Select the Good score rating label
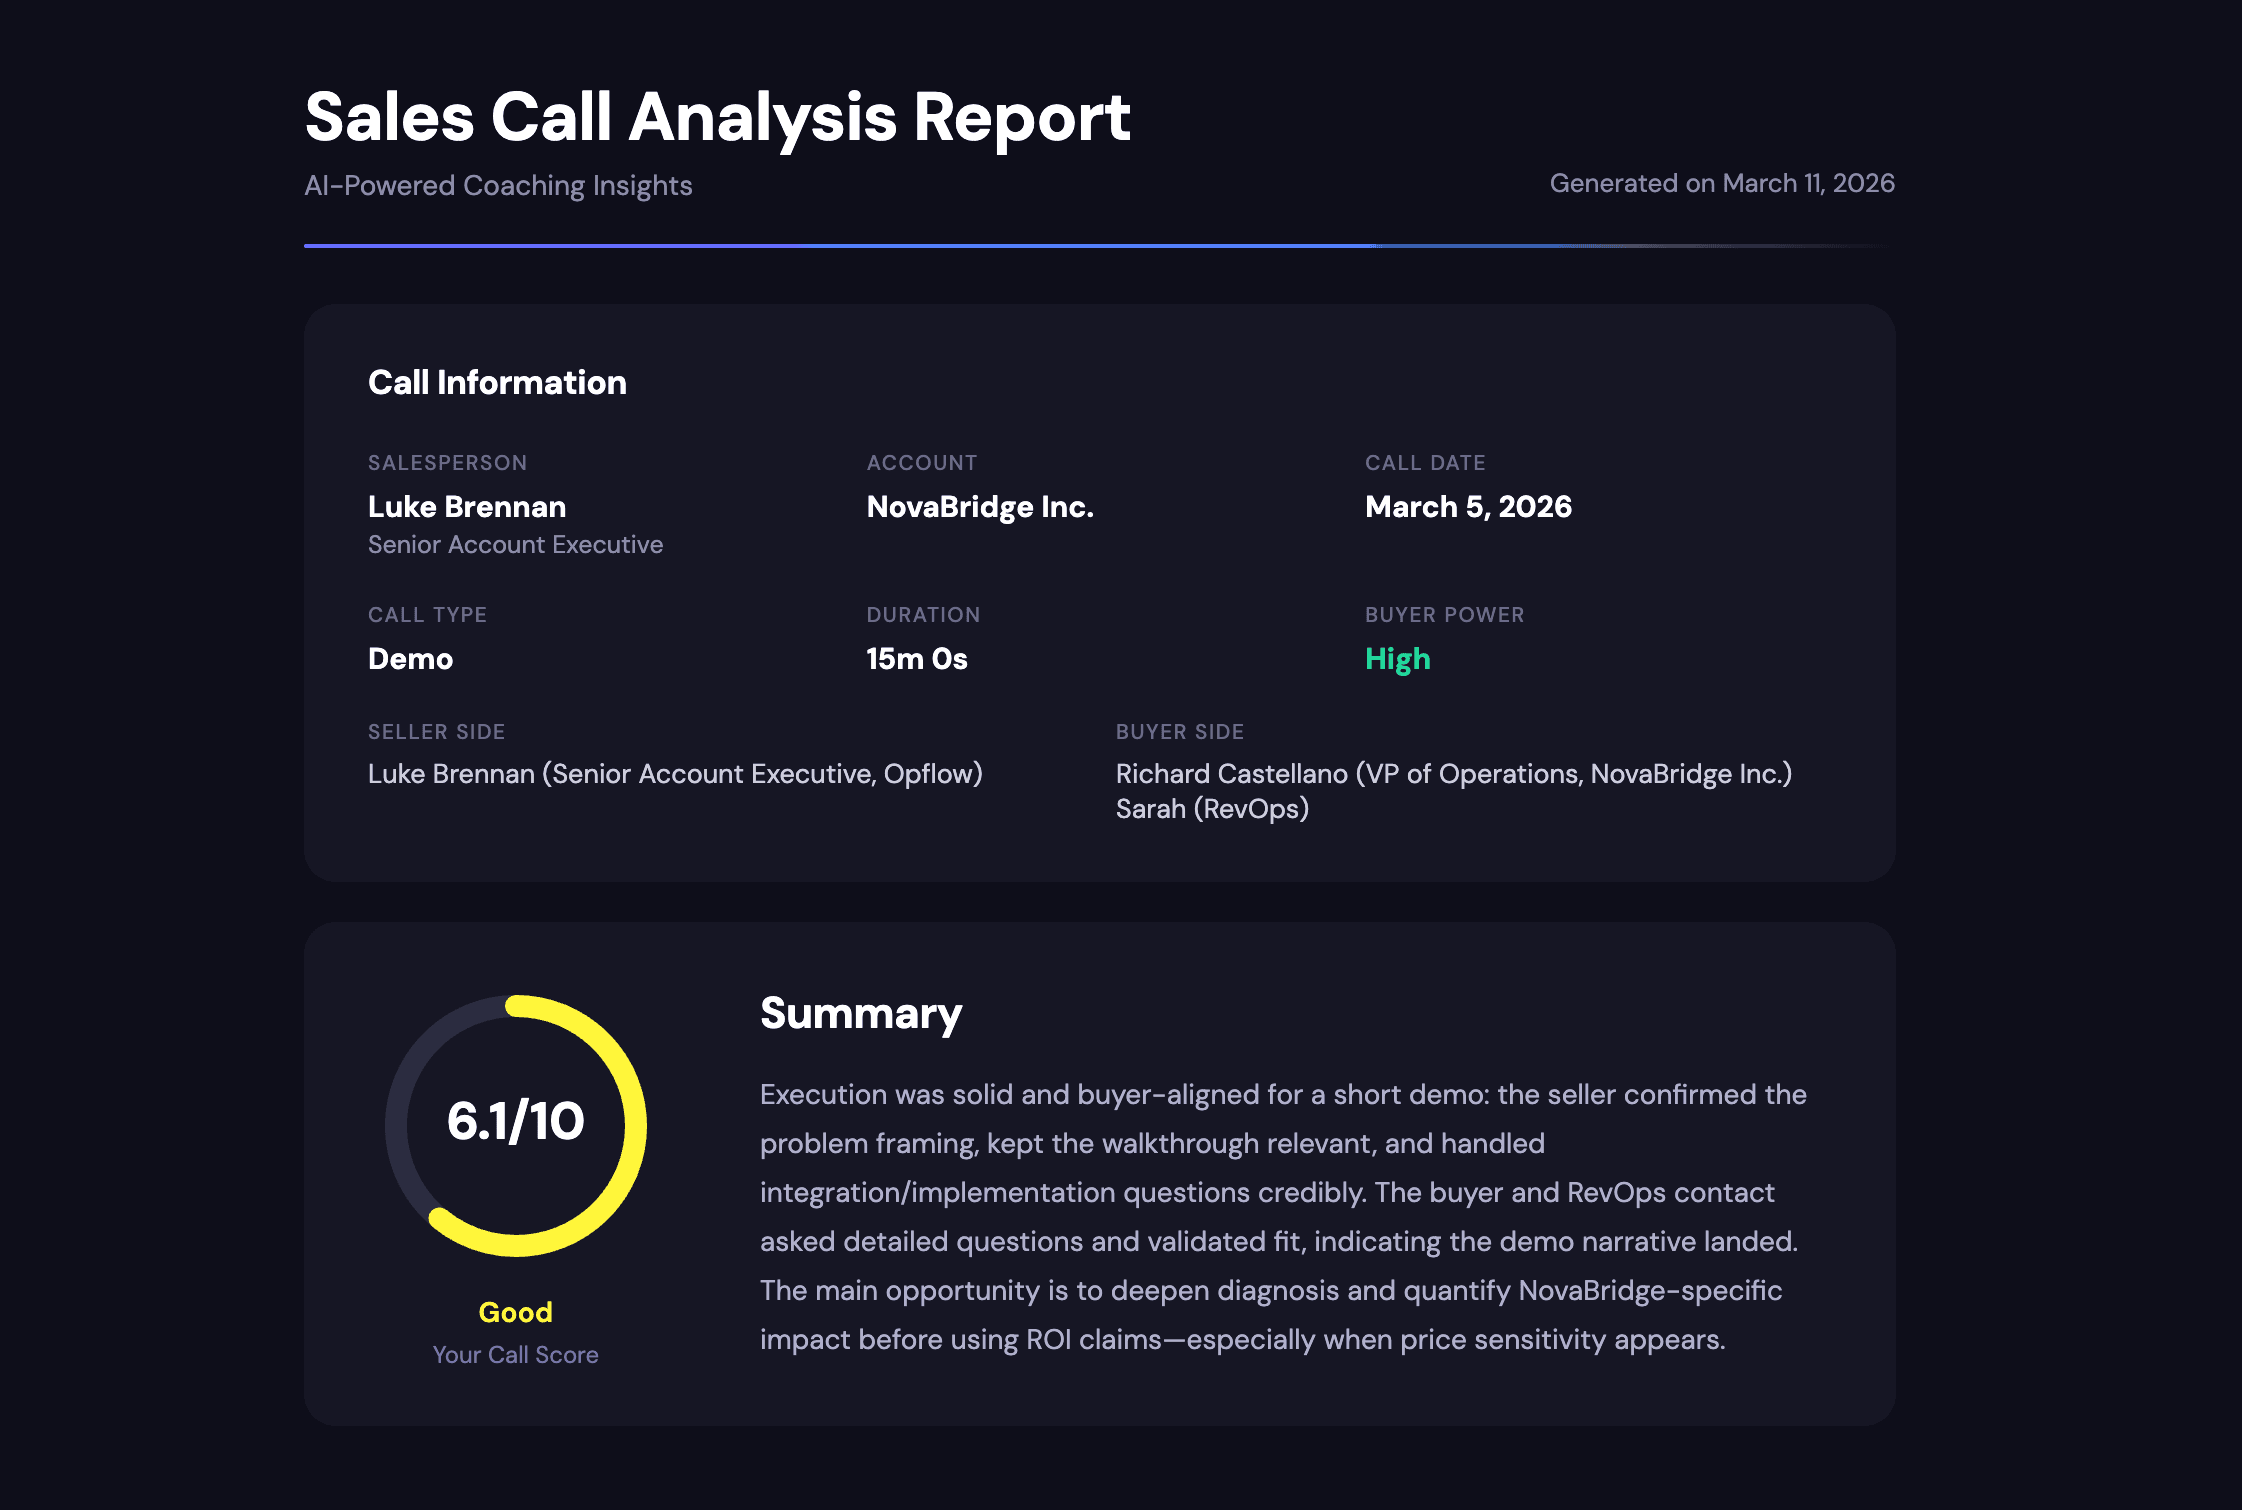2242x1510 pixels. (515, 1312)
